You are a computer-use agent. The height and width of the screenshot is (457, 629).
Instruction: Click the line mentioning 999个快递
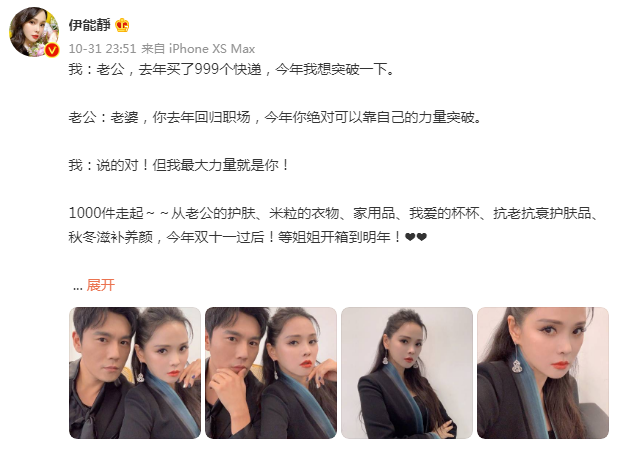[232, 69]
